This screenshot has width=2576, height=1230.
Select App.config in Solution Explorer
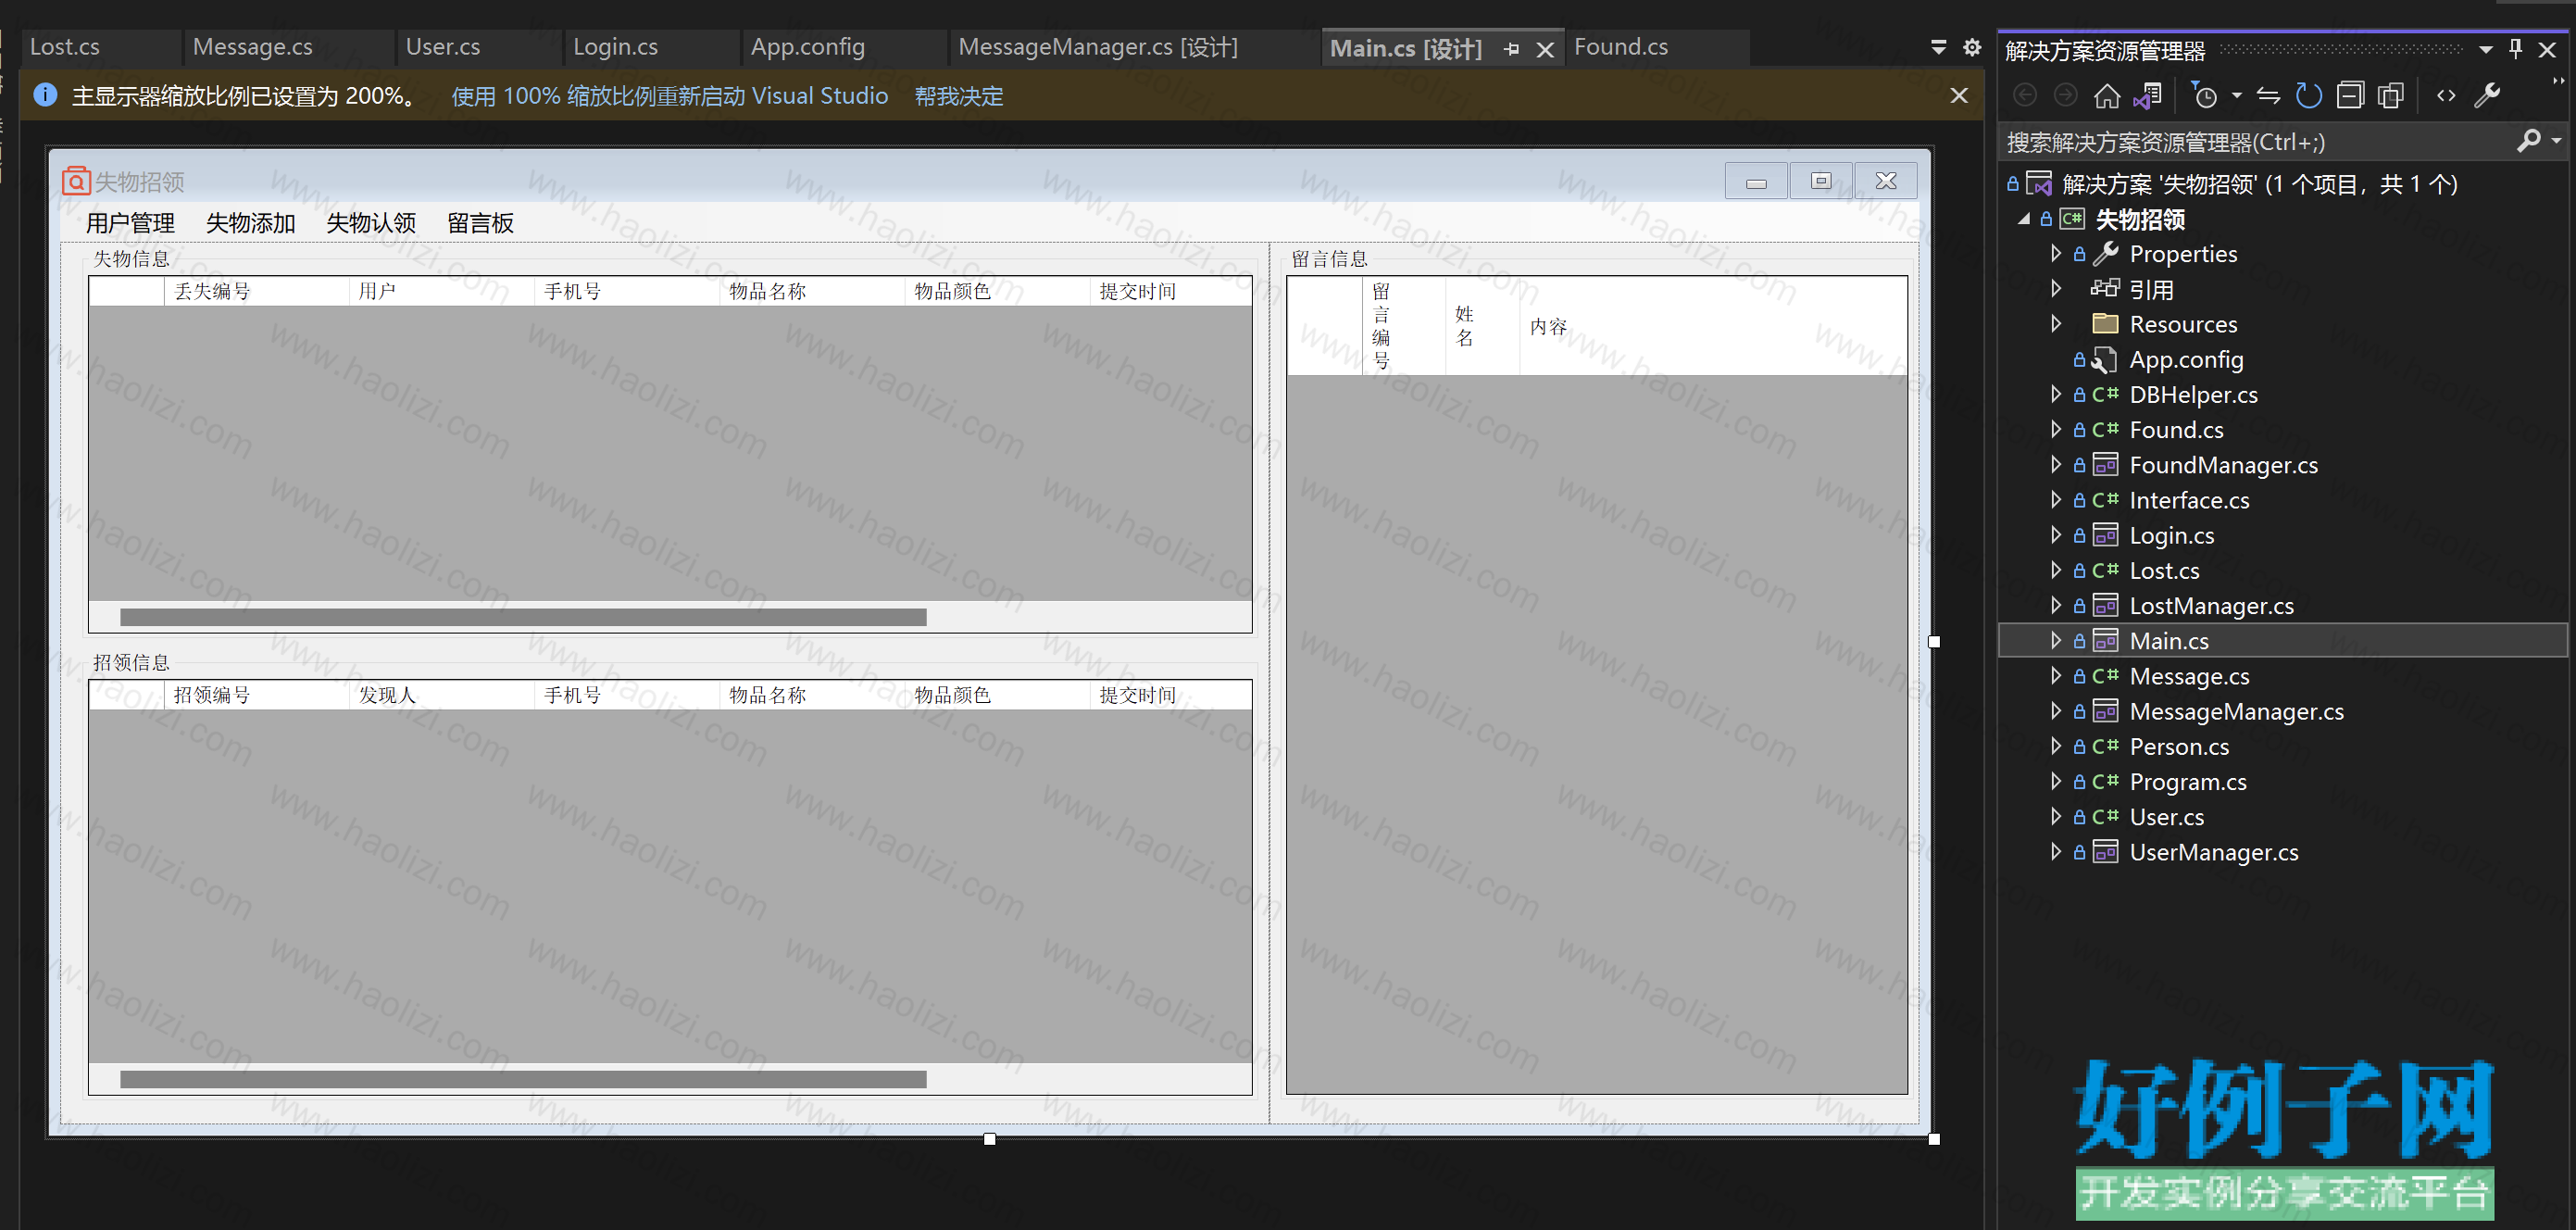pyautogui.click(x=2186, y=359)
